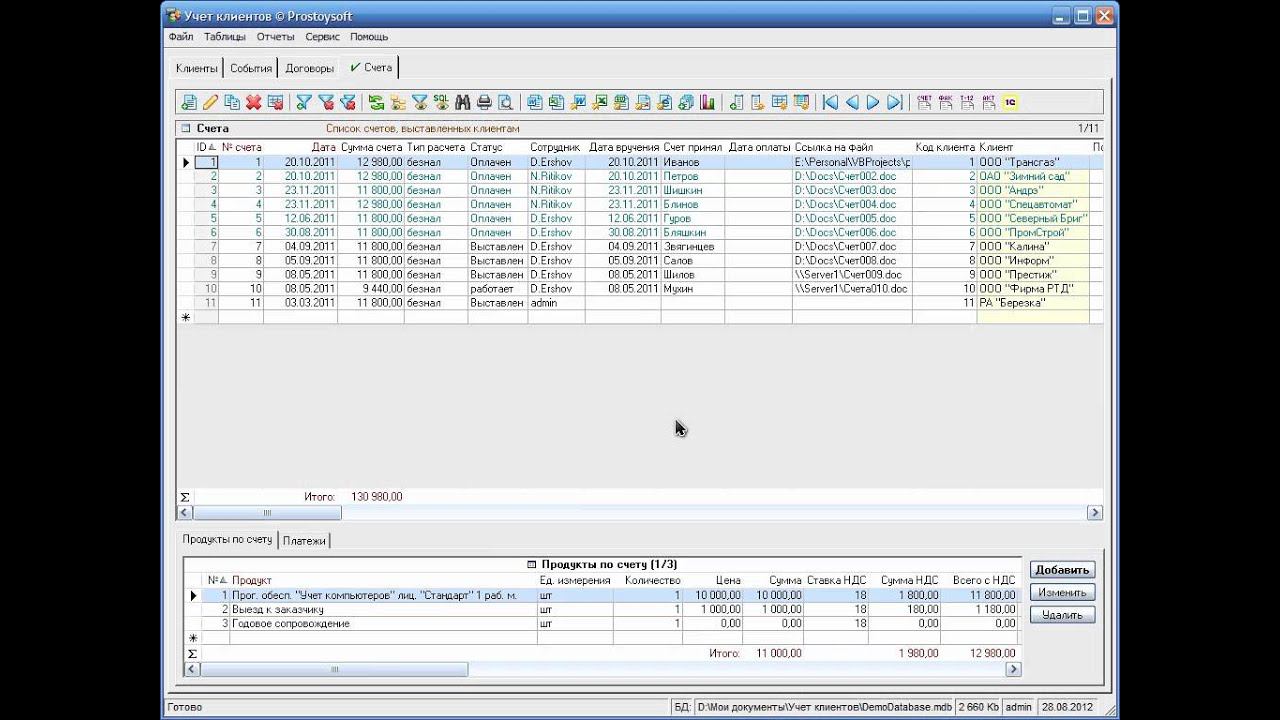Viewport: 1280px width, 720px height.
Task: Click the yellow 1C icon
Action: pos(1010,102)
